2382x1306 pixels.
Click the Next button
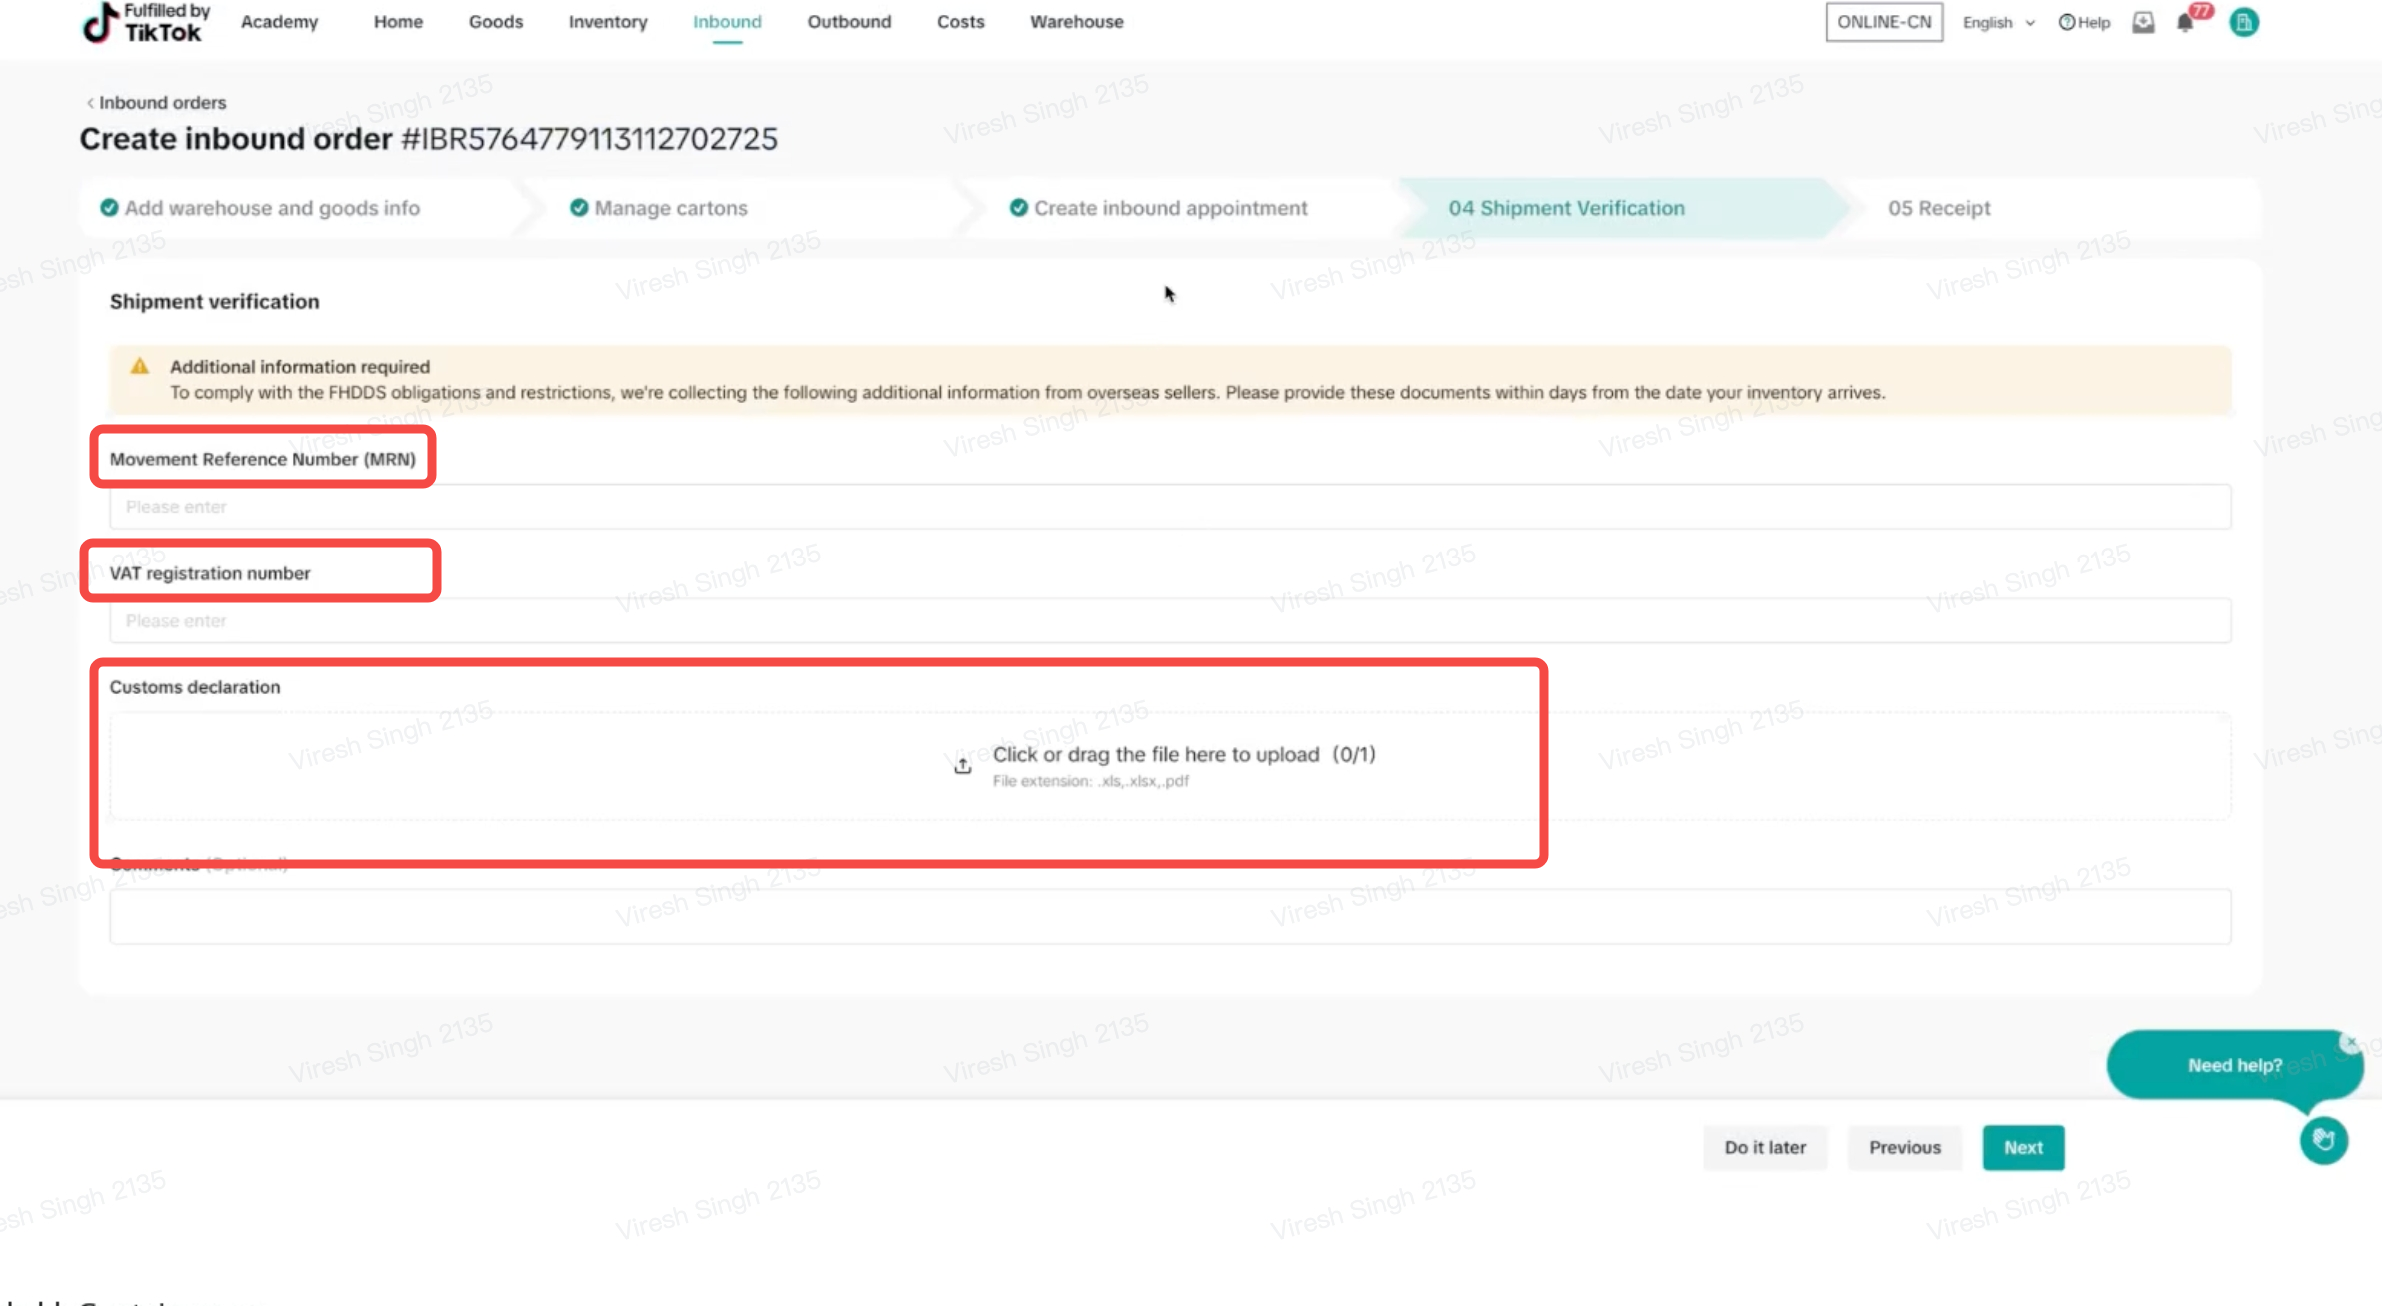tap(2022, 1147)
